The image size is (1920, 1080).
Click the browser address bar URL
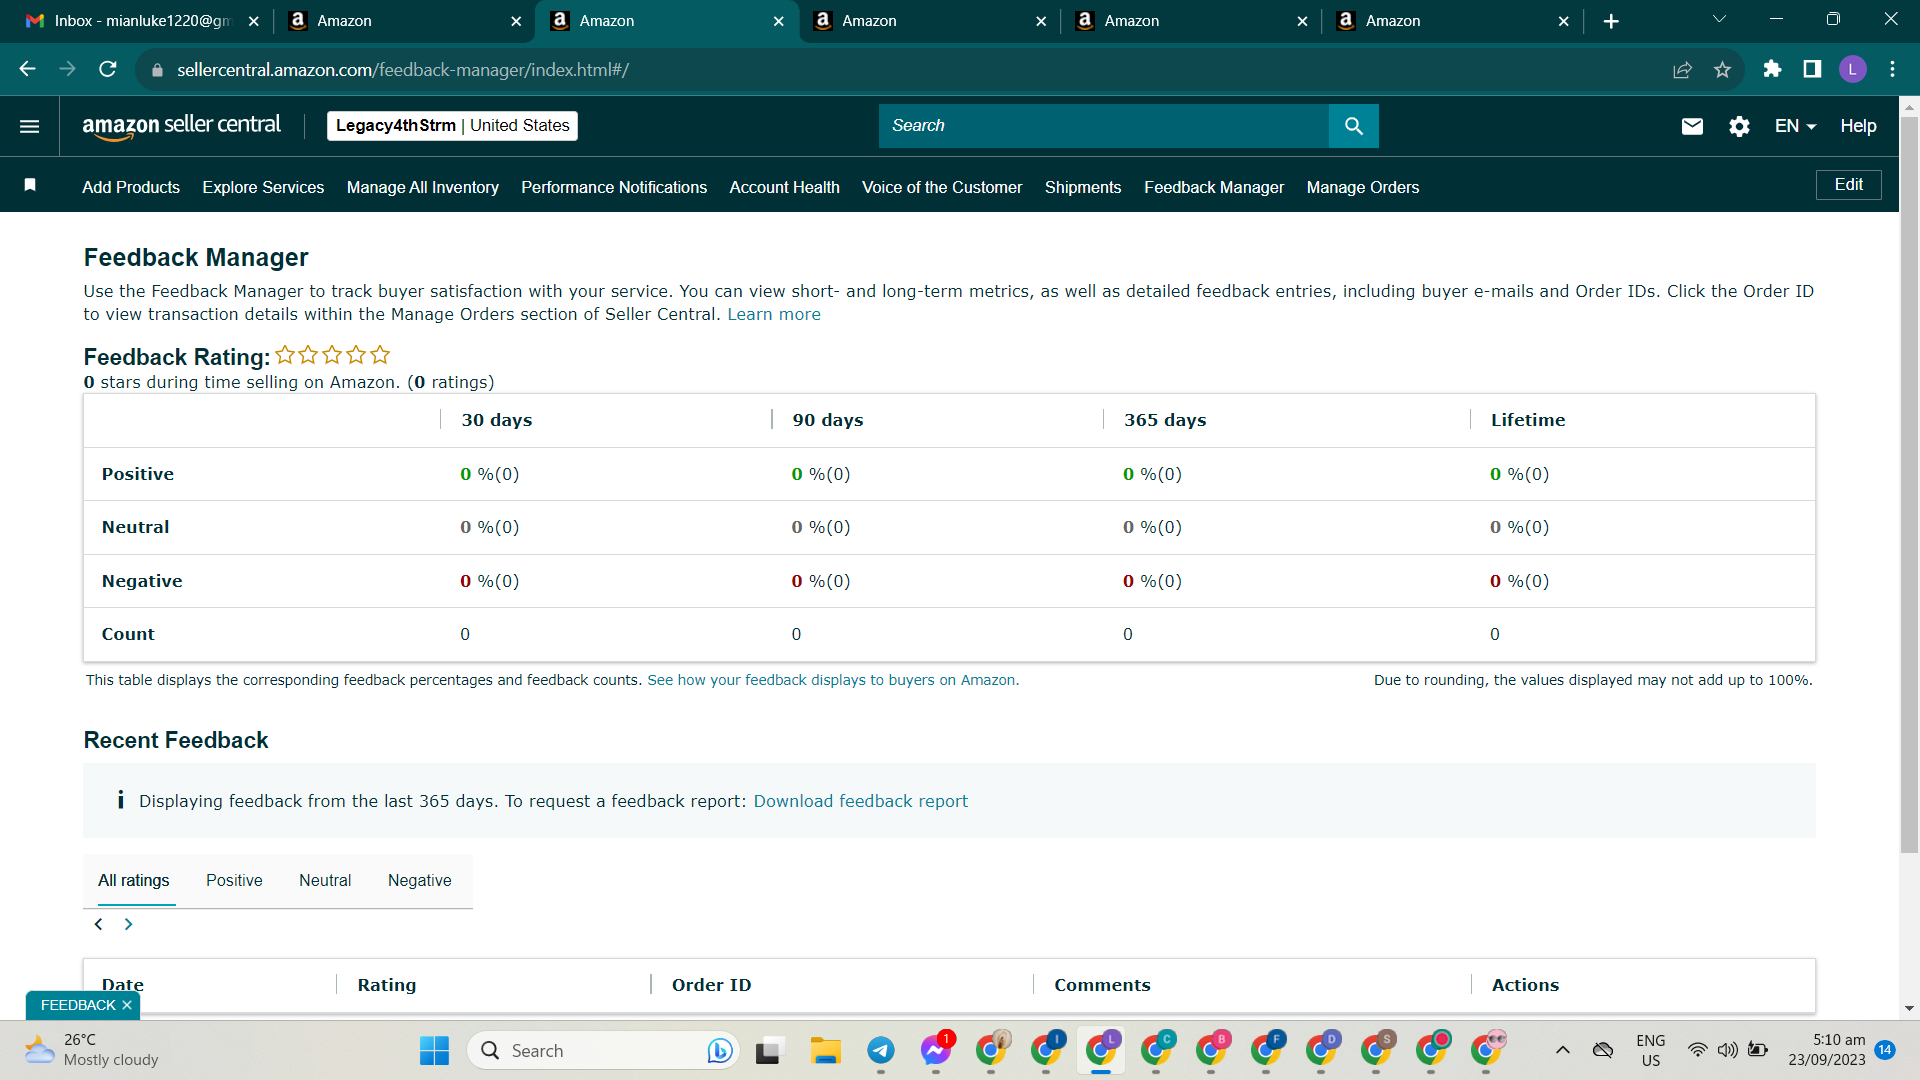click(x=403, y=70)
